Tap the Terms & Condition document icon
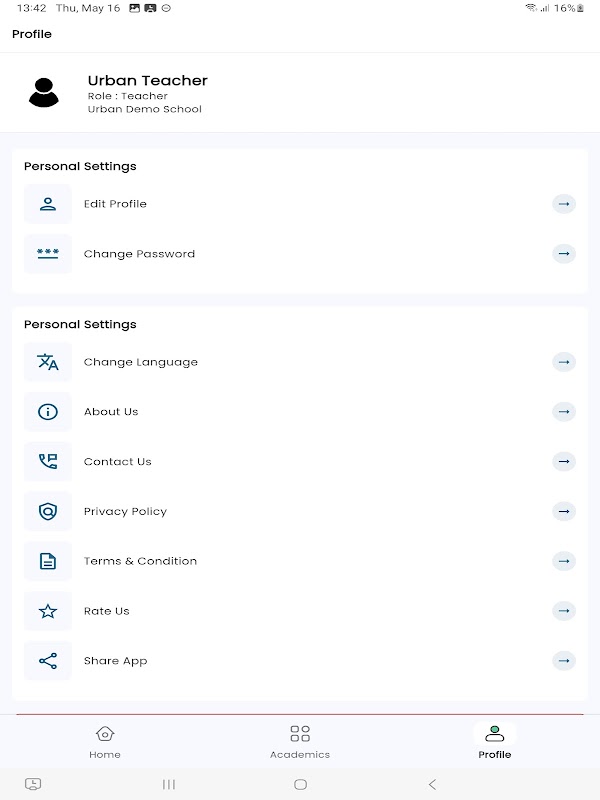Image resolution: width=600 pixels, height=800 pixels. click(48, 561)
